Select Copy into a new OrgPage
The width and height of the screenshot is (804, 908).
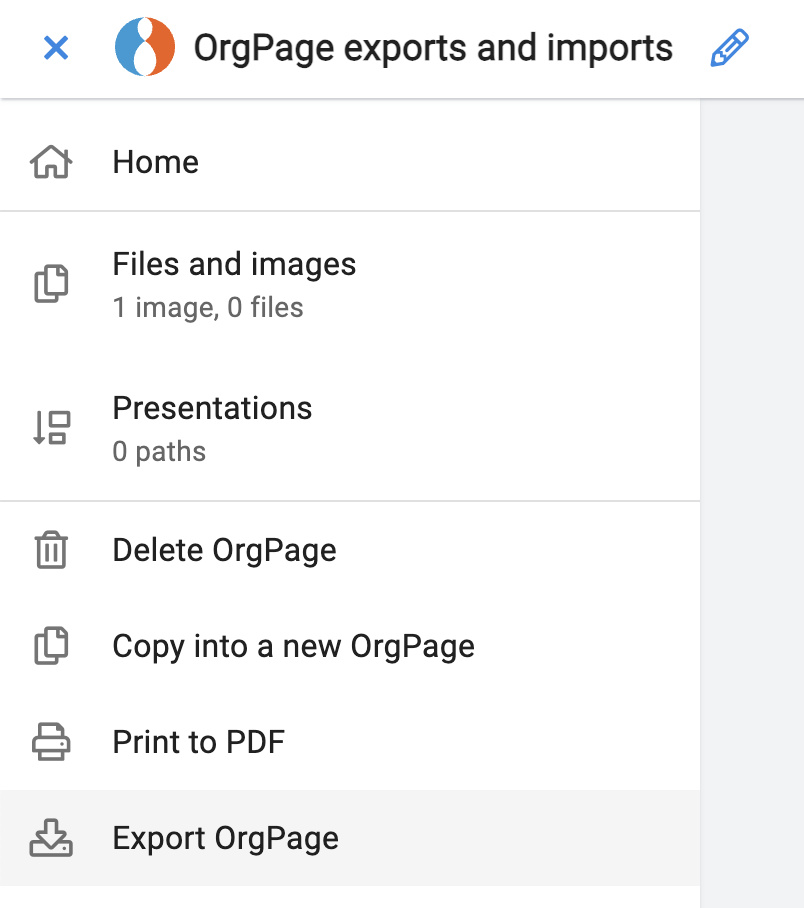click(x=294, y=645)
